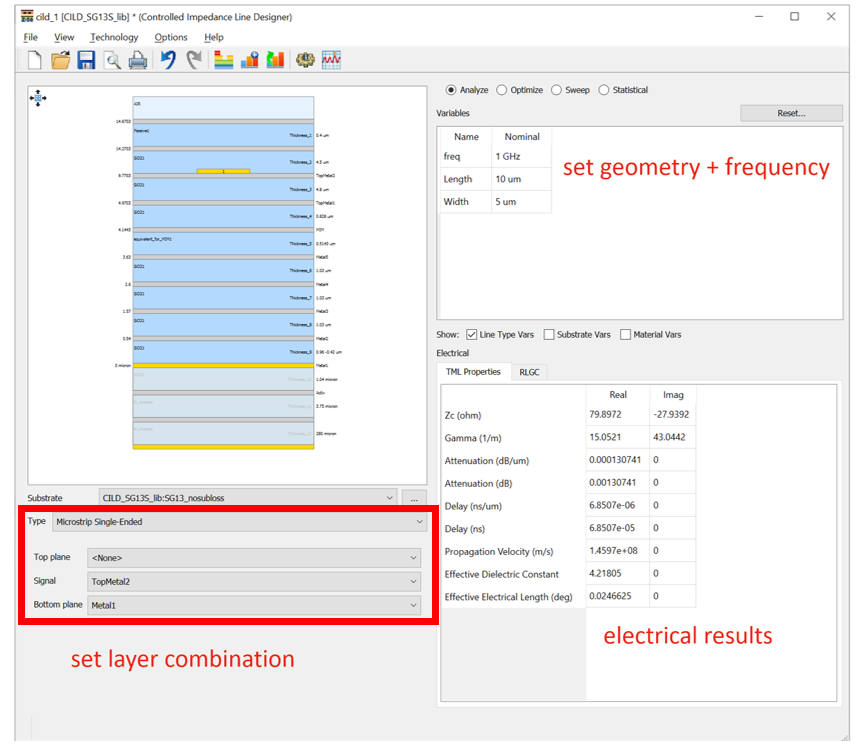Click the red waveform plot icon
Screen dimensions: 859x747
[x=331, y=60]
